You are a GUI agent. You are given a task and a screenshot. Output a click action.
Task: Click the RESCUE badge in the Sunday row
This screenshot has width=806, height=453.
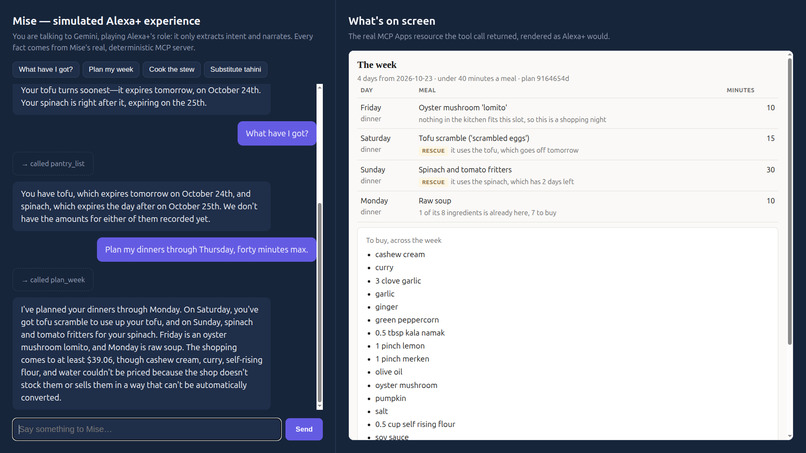[433, 182]
